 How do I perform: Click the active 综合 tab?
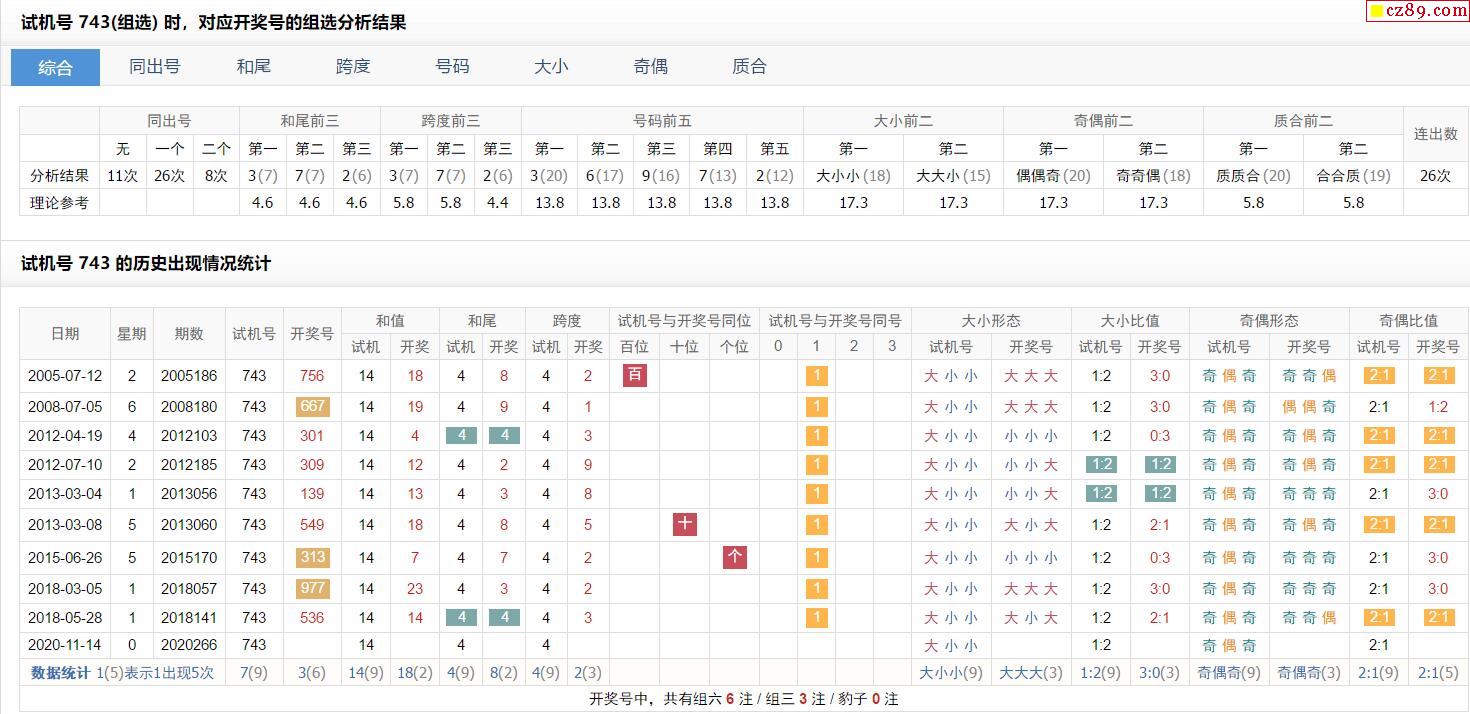coord(55,68)
